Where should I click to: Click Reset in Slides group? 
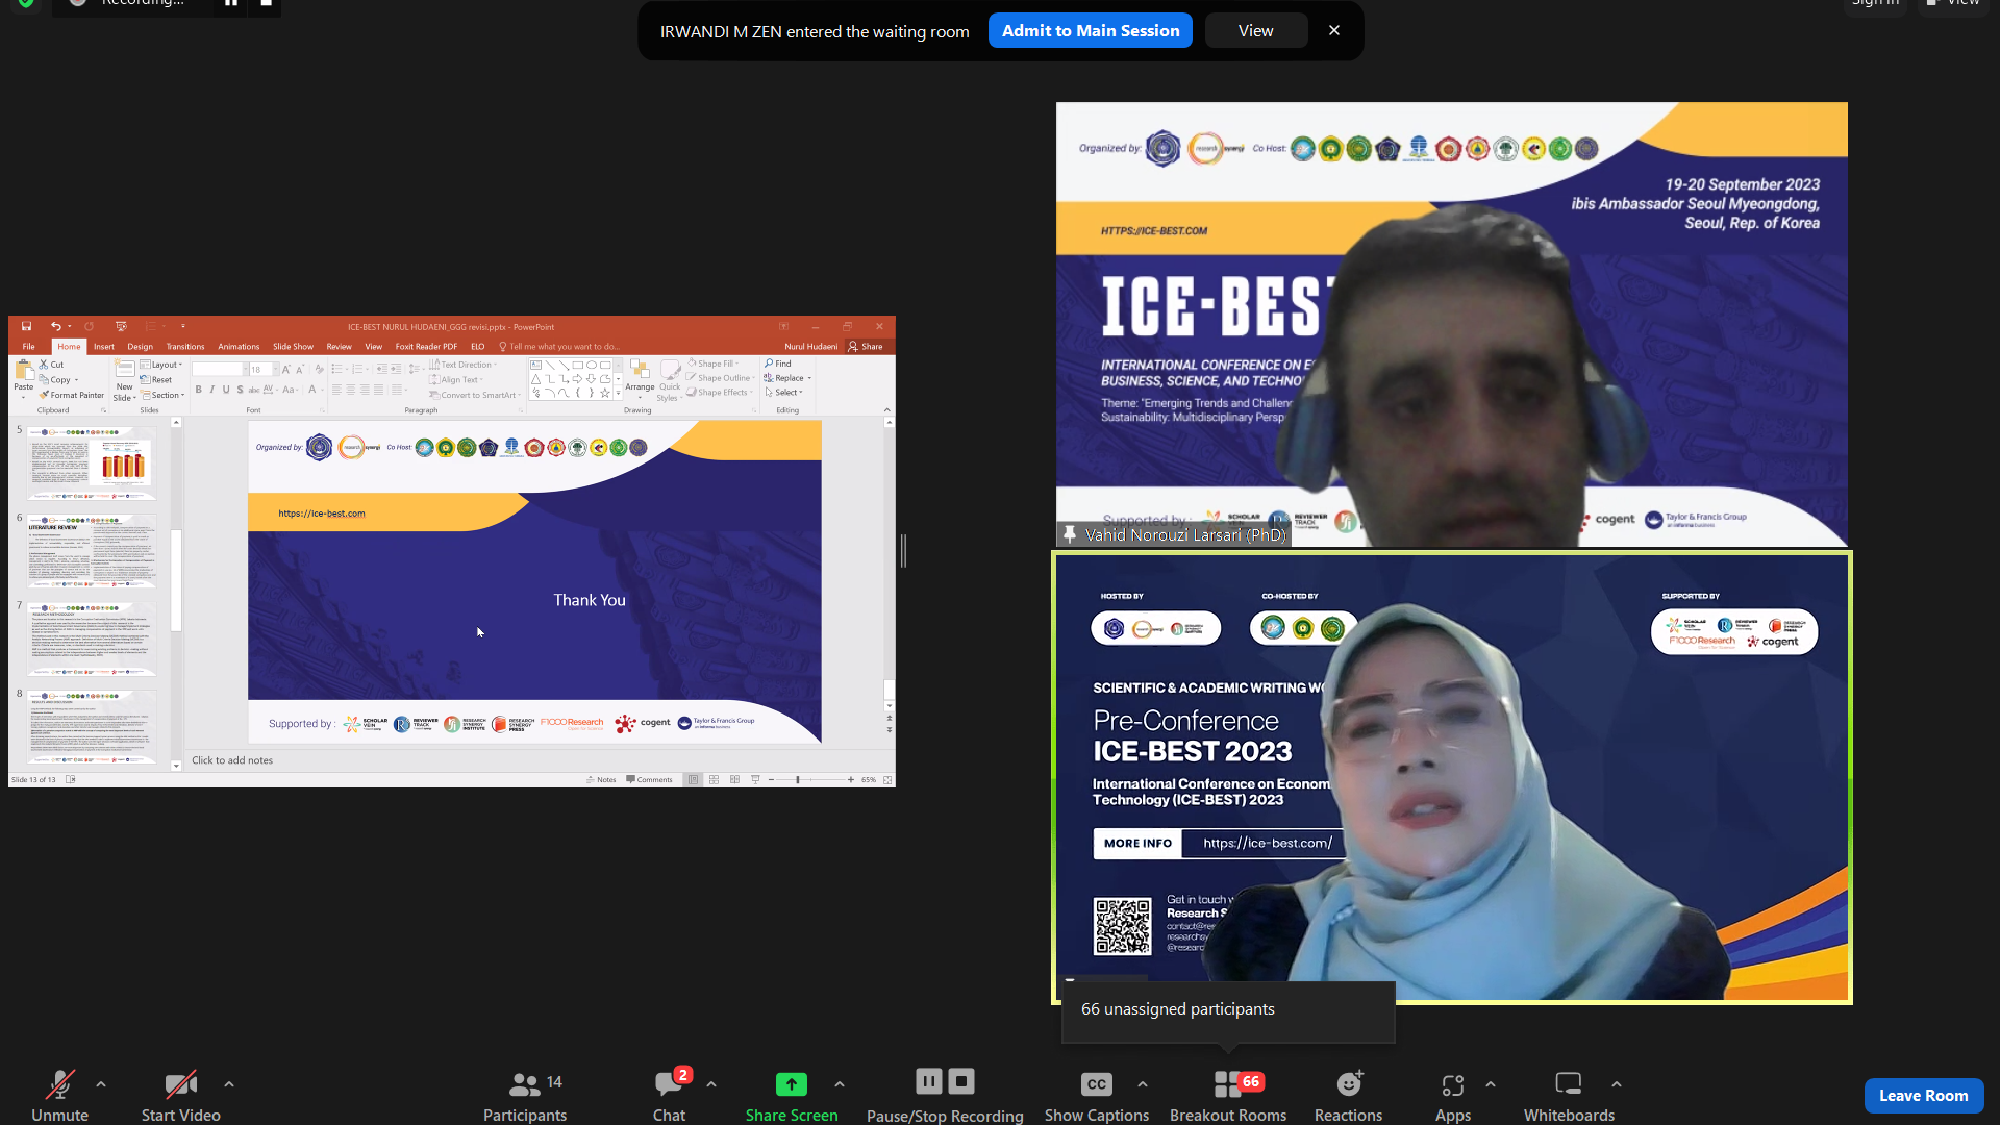point(157,380)
